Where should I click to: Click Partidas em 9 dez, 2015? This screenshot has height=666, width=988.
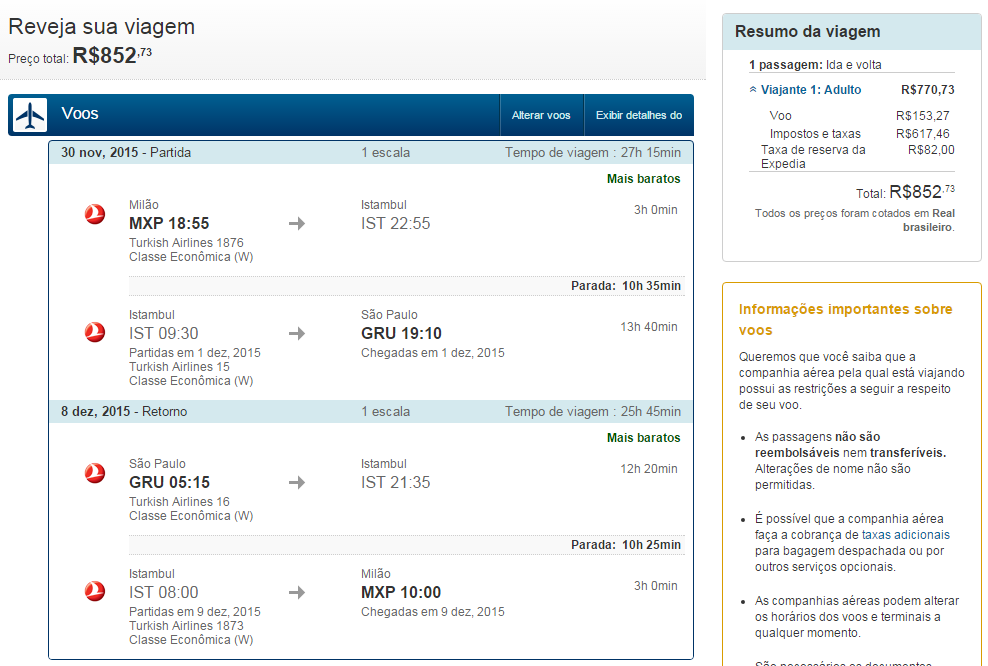pyautogui.click(x=195, y=612)
